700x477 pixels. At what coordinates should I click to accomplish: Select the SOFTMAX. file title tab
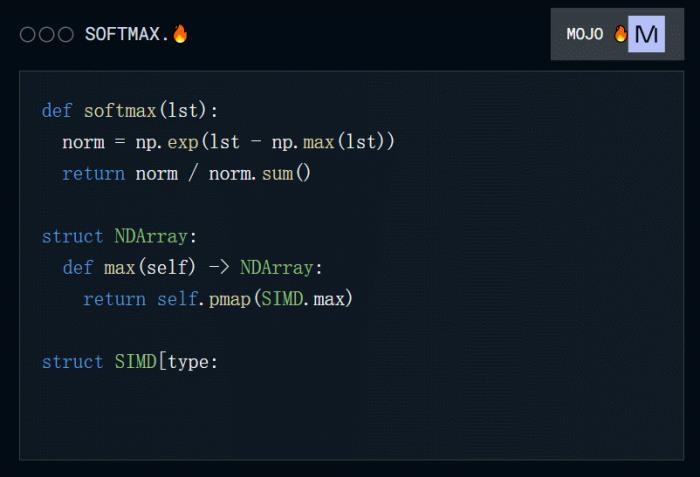136,34
